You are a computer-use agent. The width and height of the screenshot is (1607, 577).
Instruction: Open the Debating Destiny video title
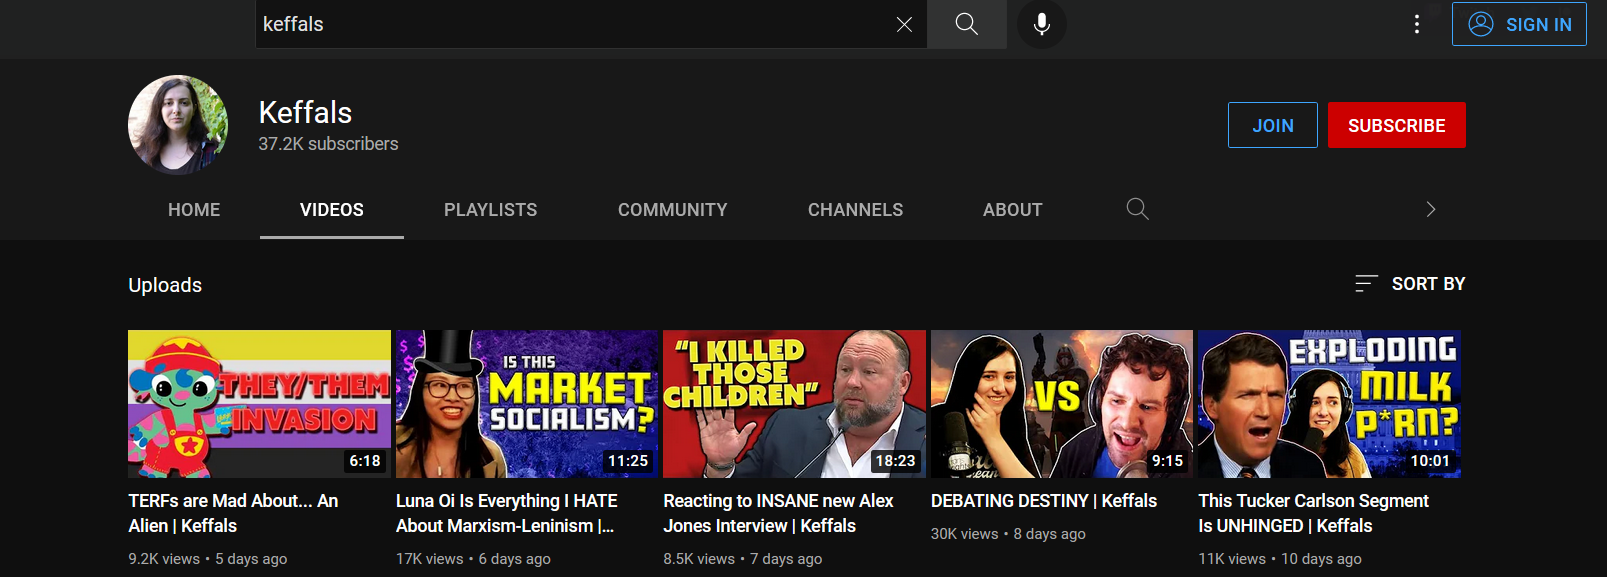(1043, 501)
